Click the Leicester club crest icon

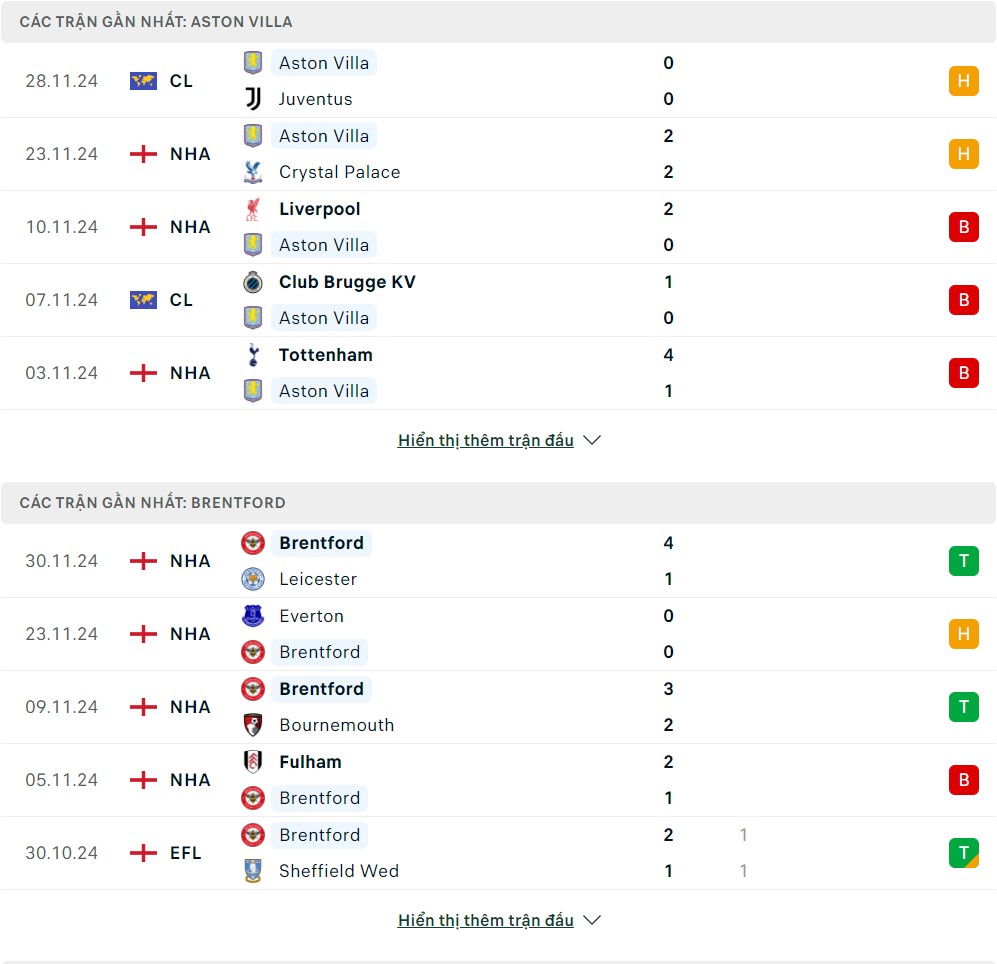[253, 579]
